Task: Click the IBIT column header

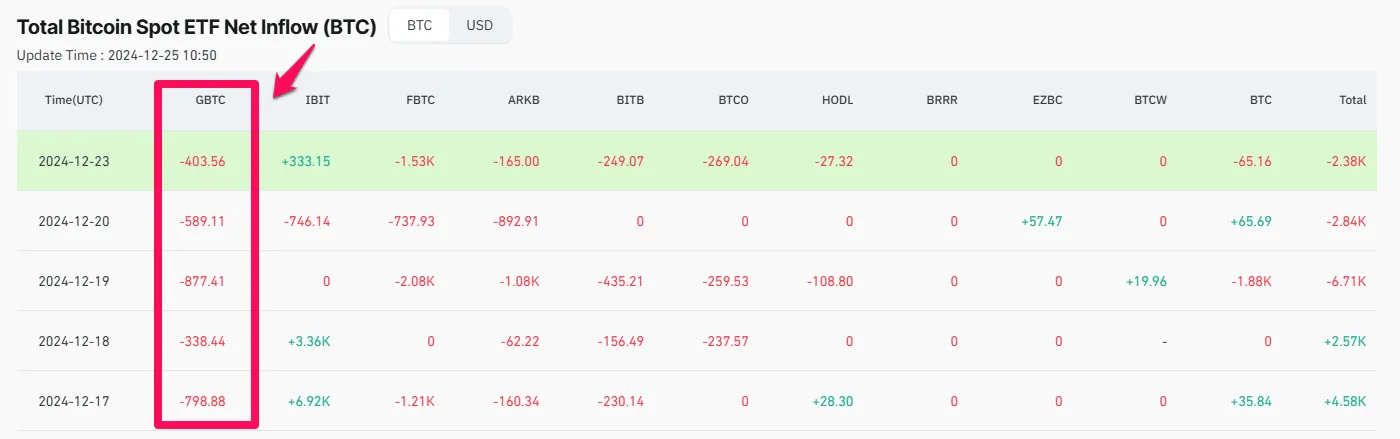Action: tap(317, 100)
